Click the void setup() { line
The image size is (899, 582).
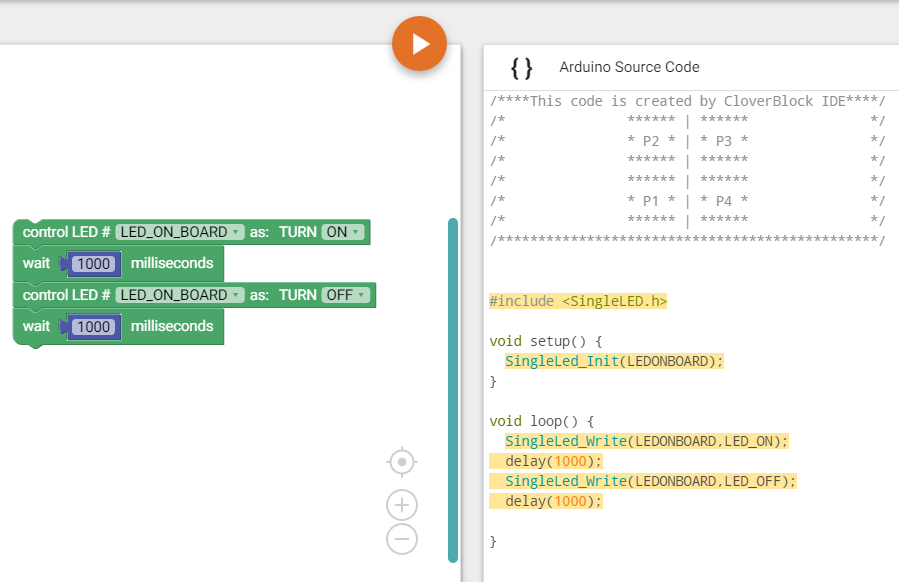546,341
